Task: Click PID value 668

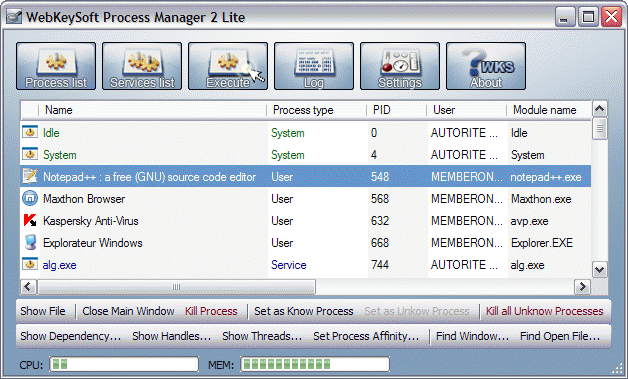Action: 380,243
